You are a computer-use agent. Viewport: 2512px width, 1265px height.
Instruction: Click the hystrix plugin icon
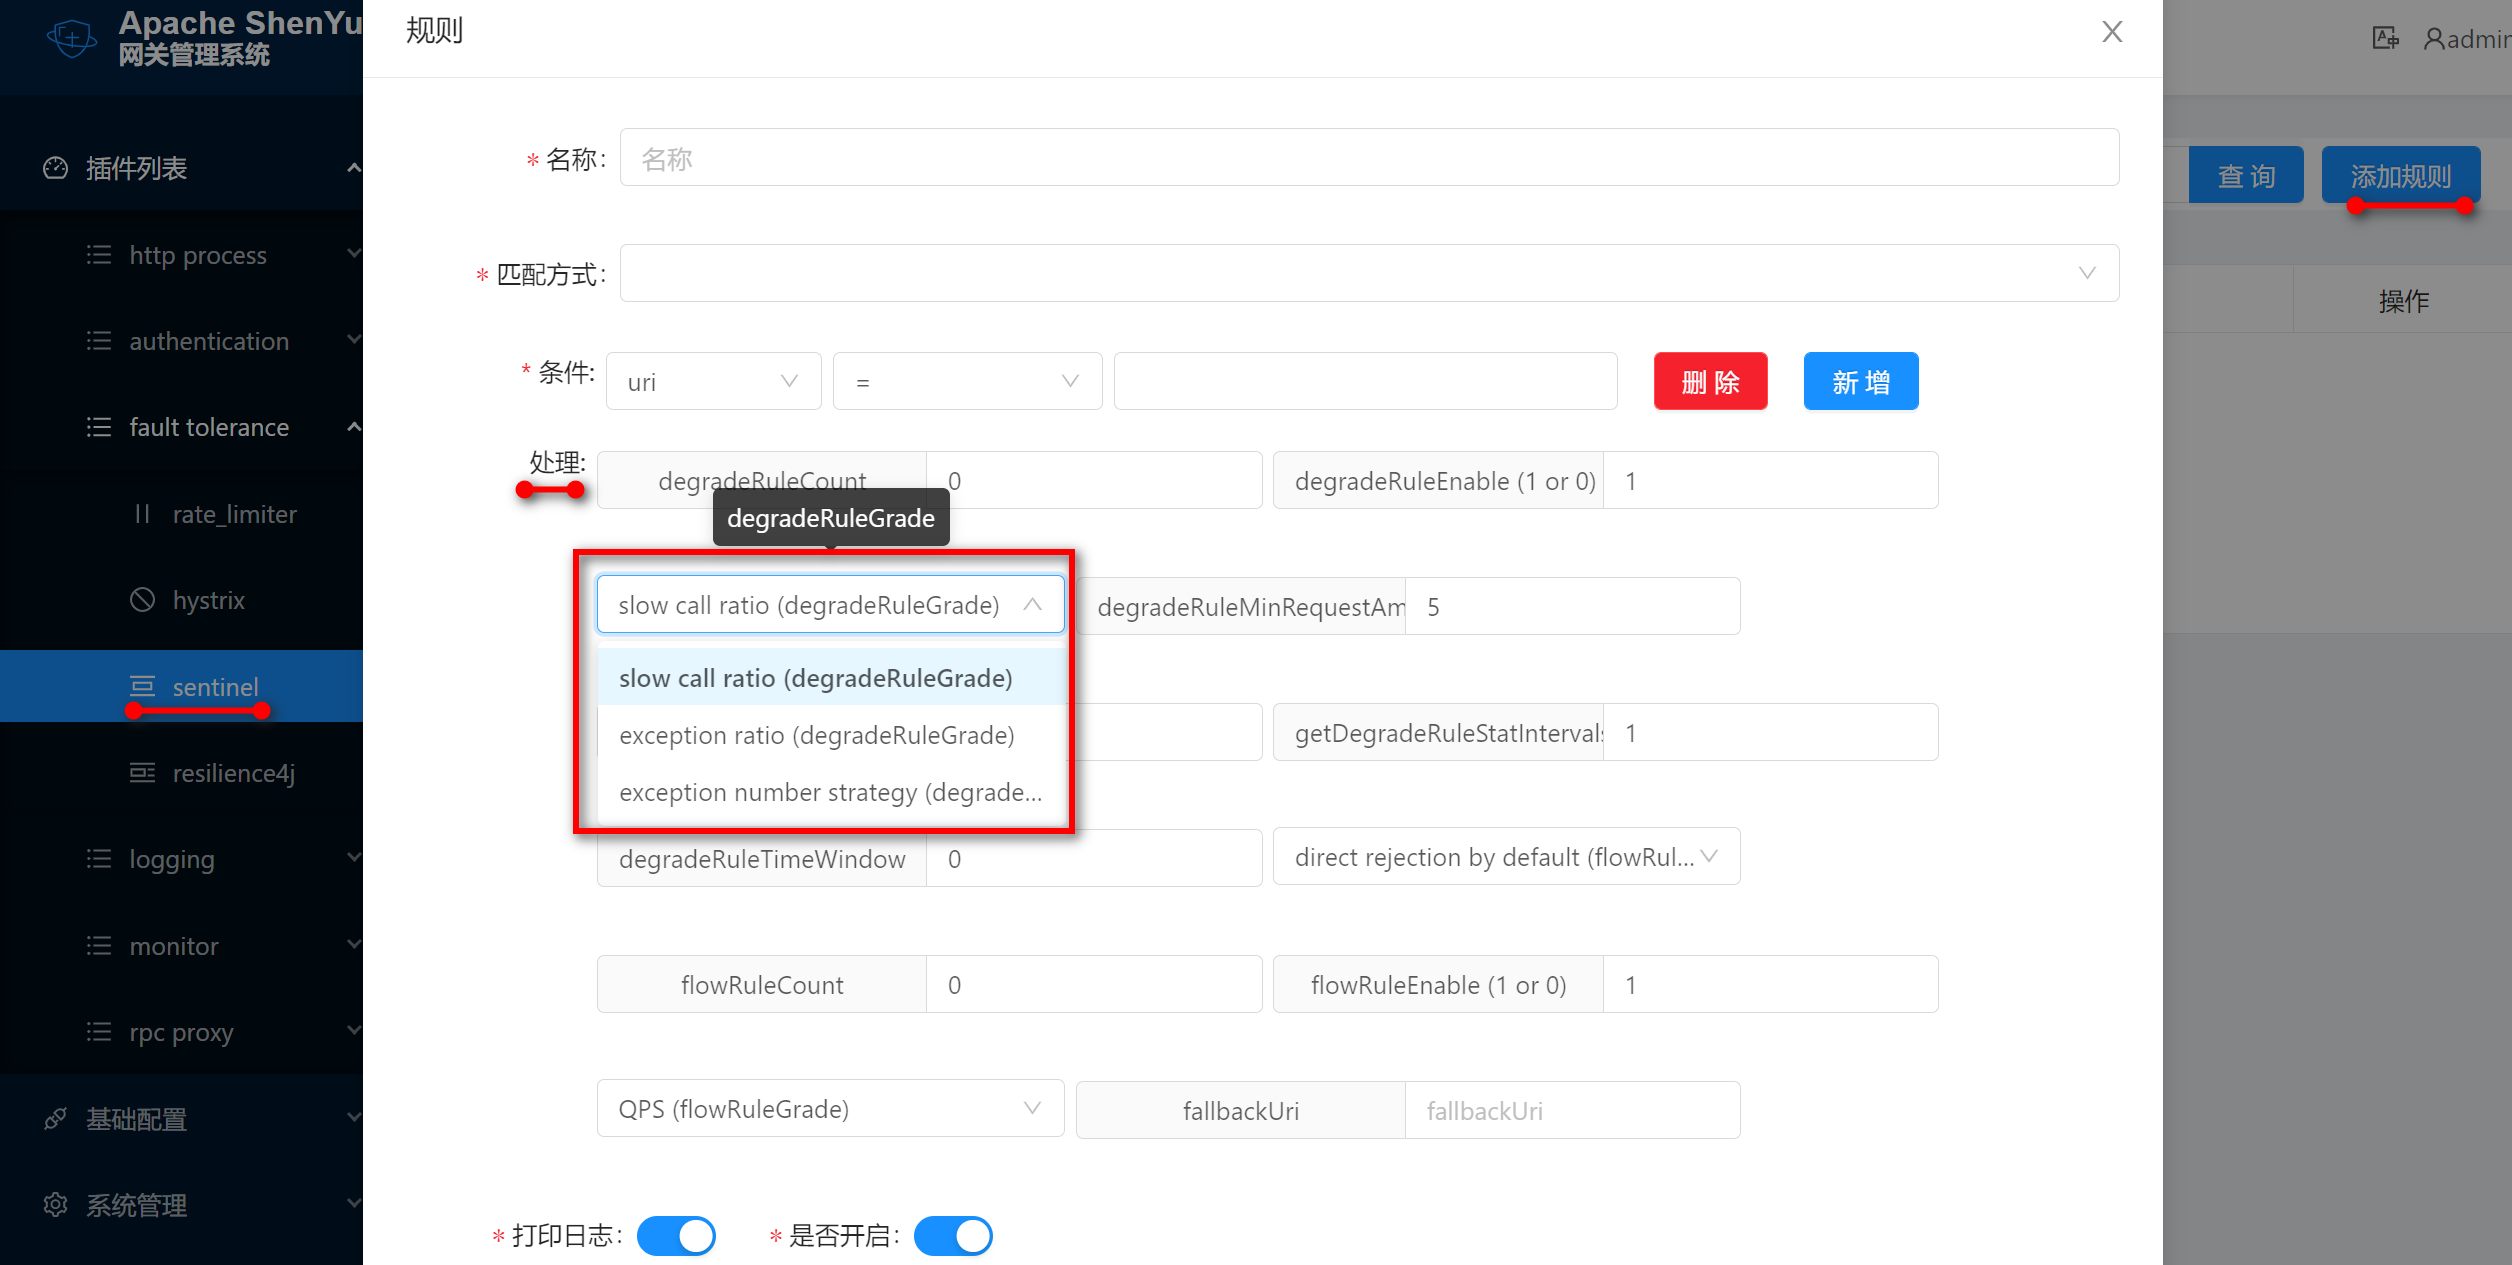[143, 600]
